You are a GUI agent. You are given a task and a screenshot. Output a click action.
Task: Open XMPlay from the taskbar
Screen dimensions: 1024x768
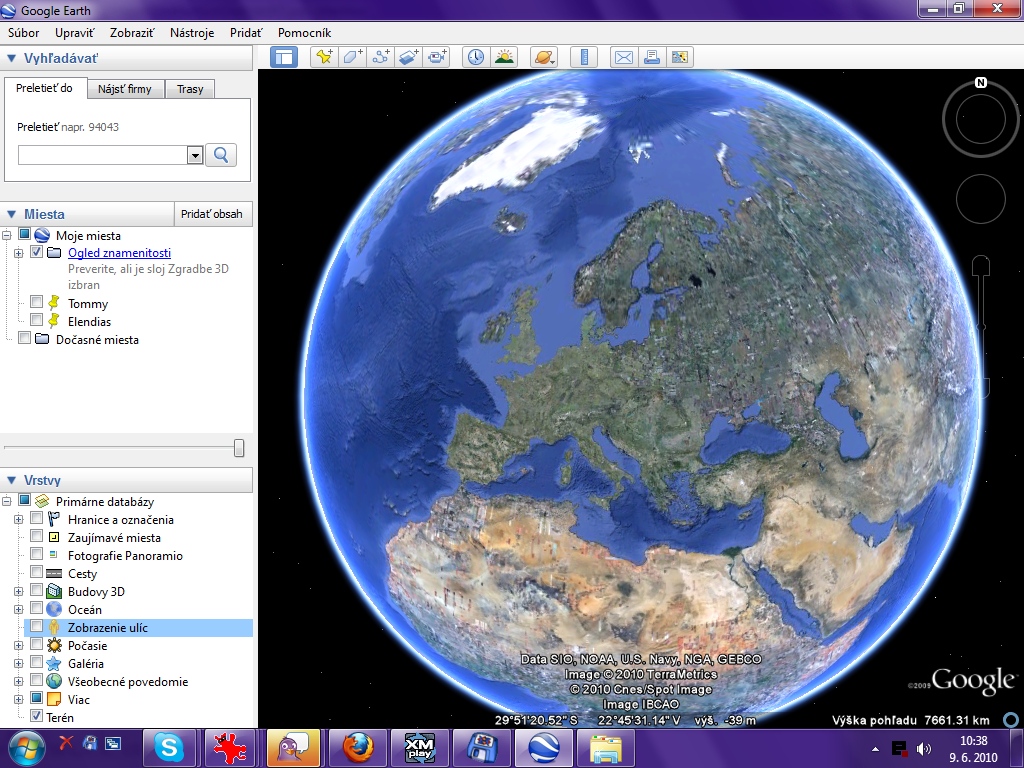(x=420, y=748)
